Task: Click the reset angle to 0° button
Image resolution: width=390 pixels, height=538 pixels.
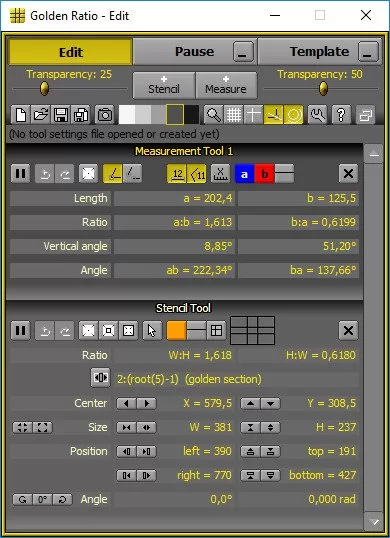Action: [x=43, y=500]
